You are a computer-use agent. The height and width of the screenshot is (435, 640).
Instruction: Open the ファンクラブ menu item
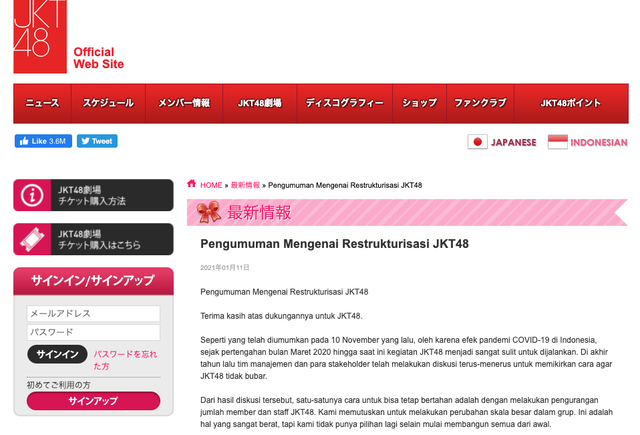tap(480, 103)
